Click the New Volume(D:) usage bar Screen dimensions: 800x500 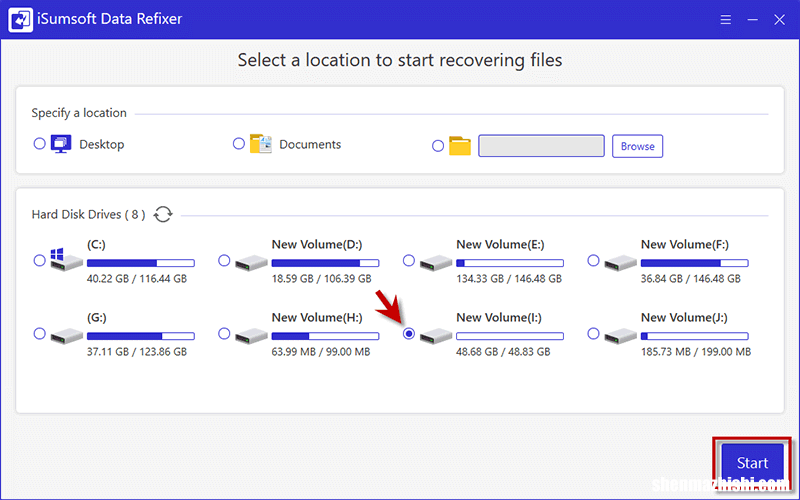coord(326,263)
